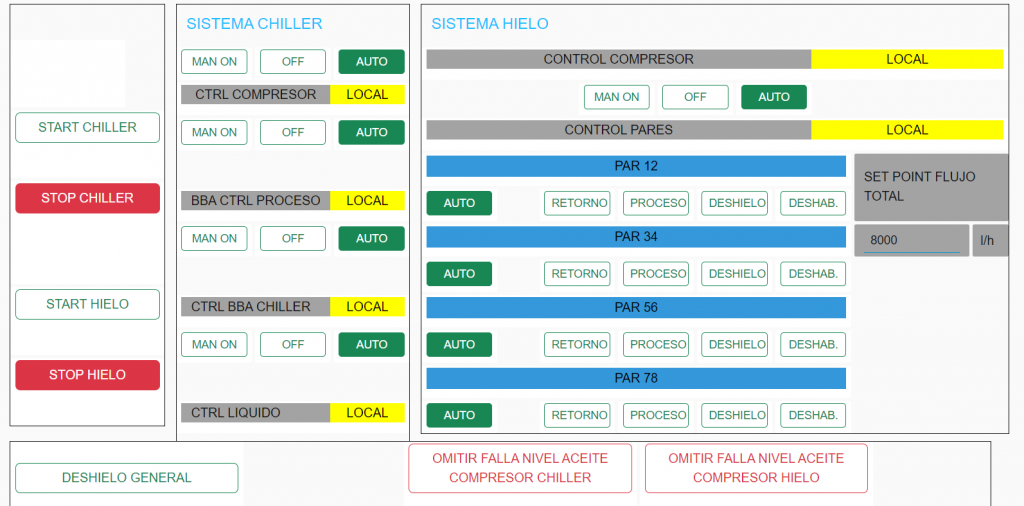Screen dimensions: 1024x506
Task: Start the ice system with START HIELO
Action: pos(87,304)
